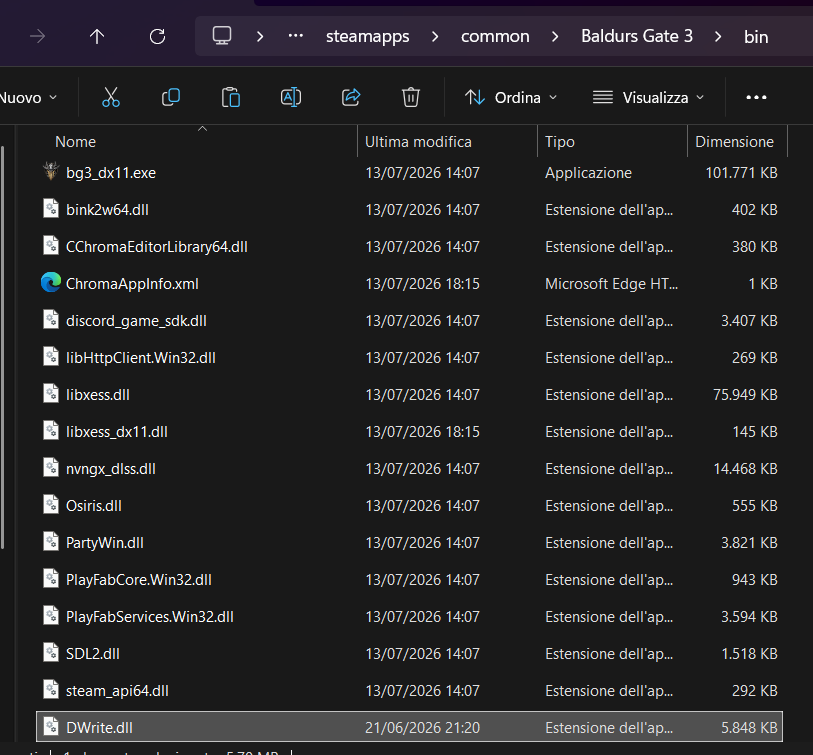
Task: Open the Nuovo dropdown menu
Action: pos(28,97)
